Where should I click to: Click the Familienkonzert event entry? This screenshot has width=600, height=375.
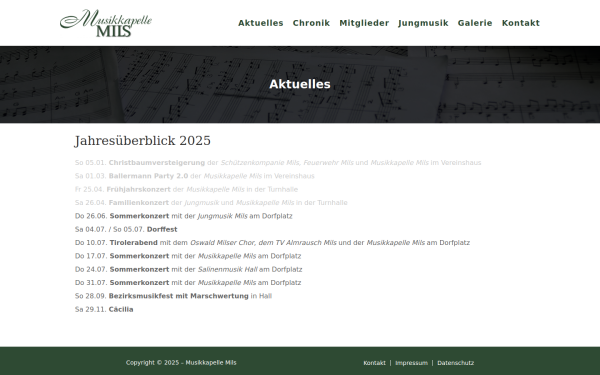coord(211,203)
